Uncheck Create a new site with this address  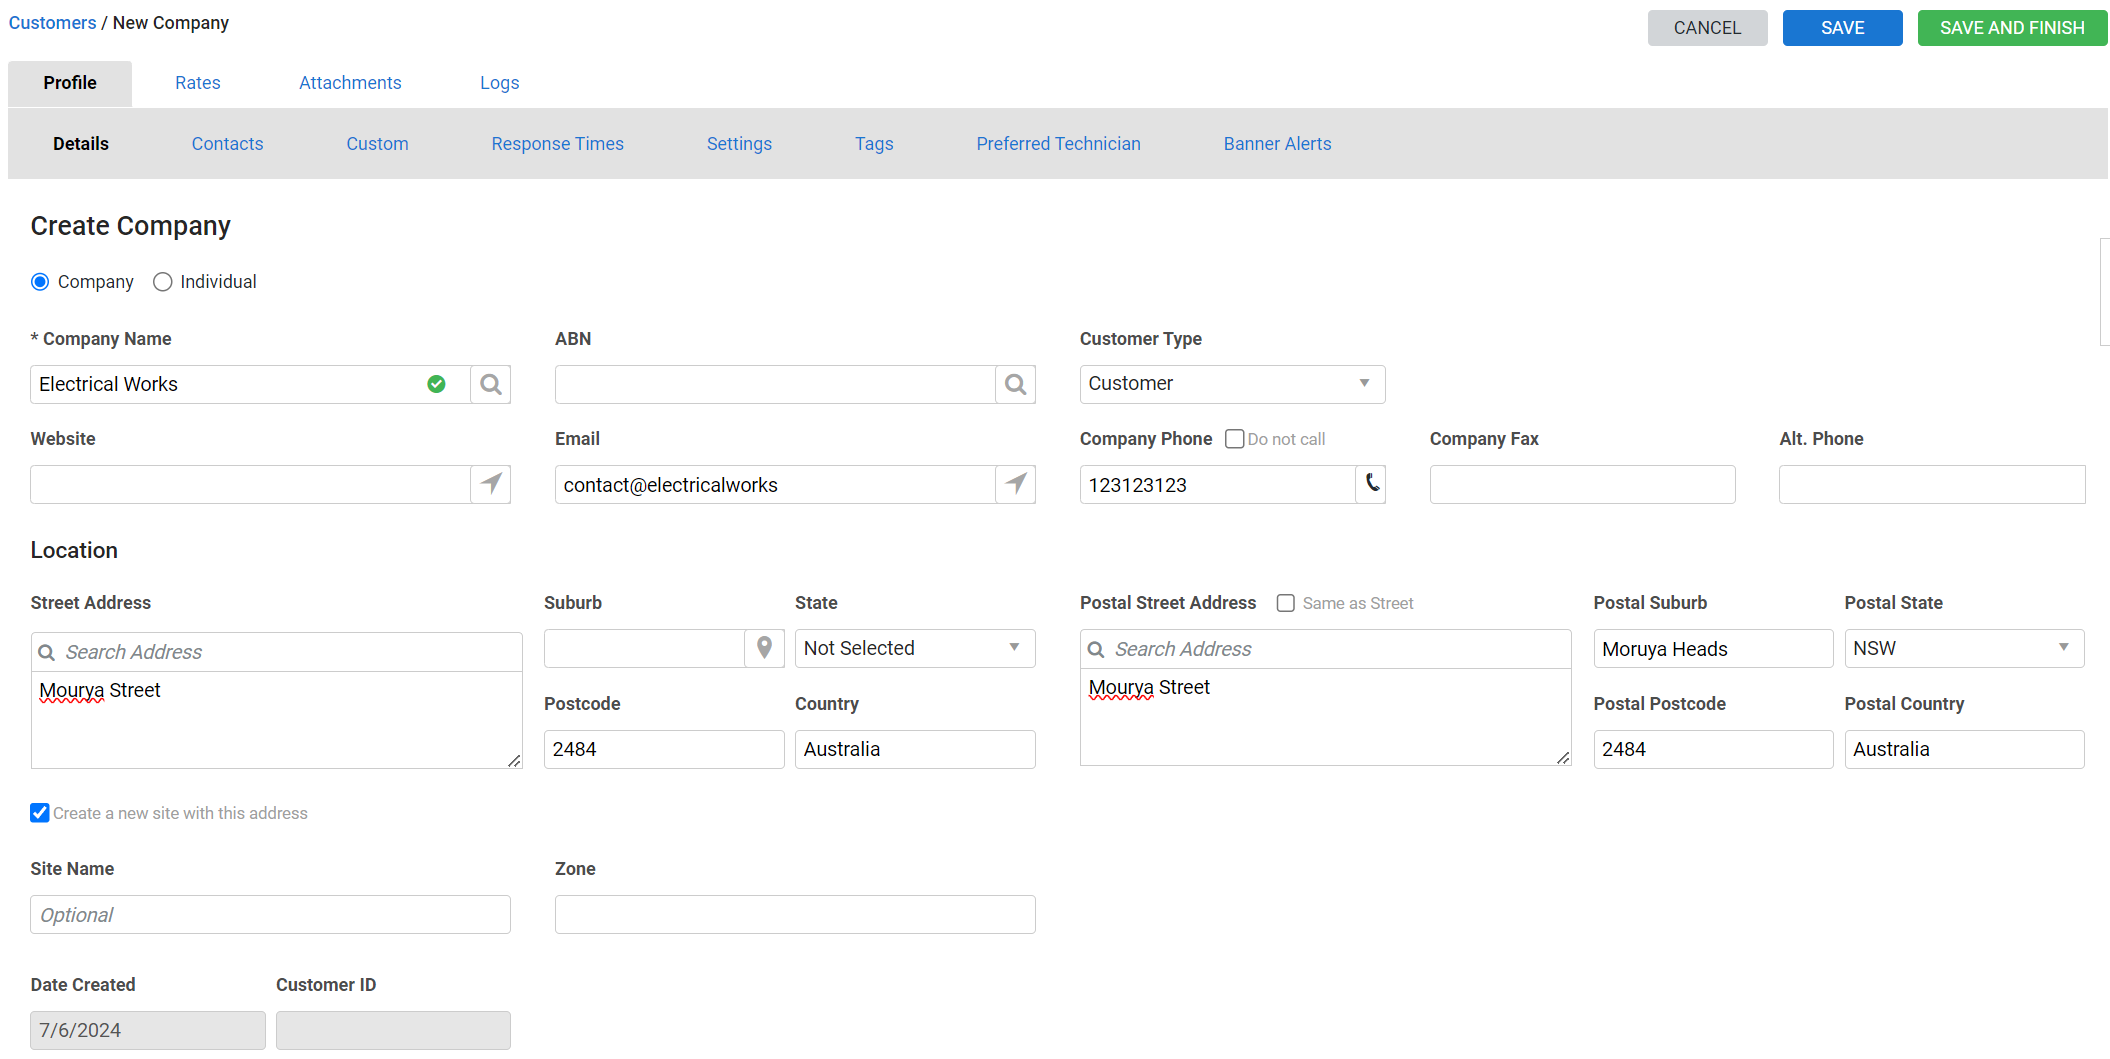click(x=40, y=813)
